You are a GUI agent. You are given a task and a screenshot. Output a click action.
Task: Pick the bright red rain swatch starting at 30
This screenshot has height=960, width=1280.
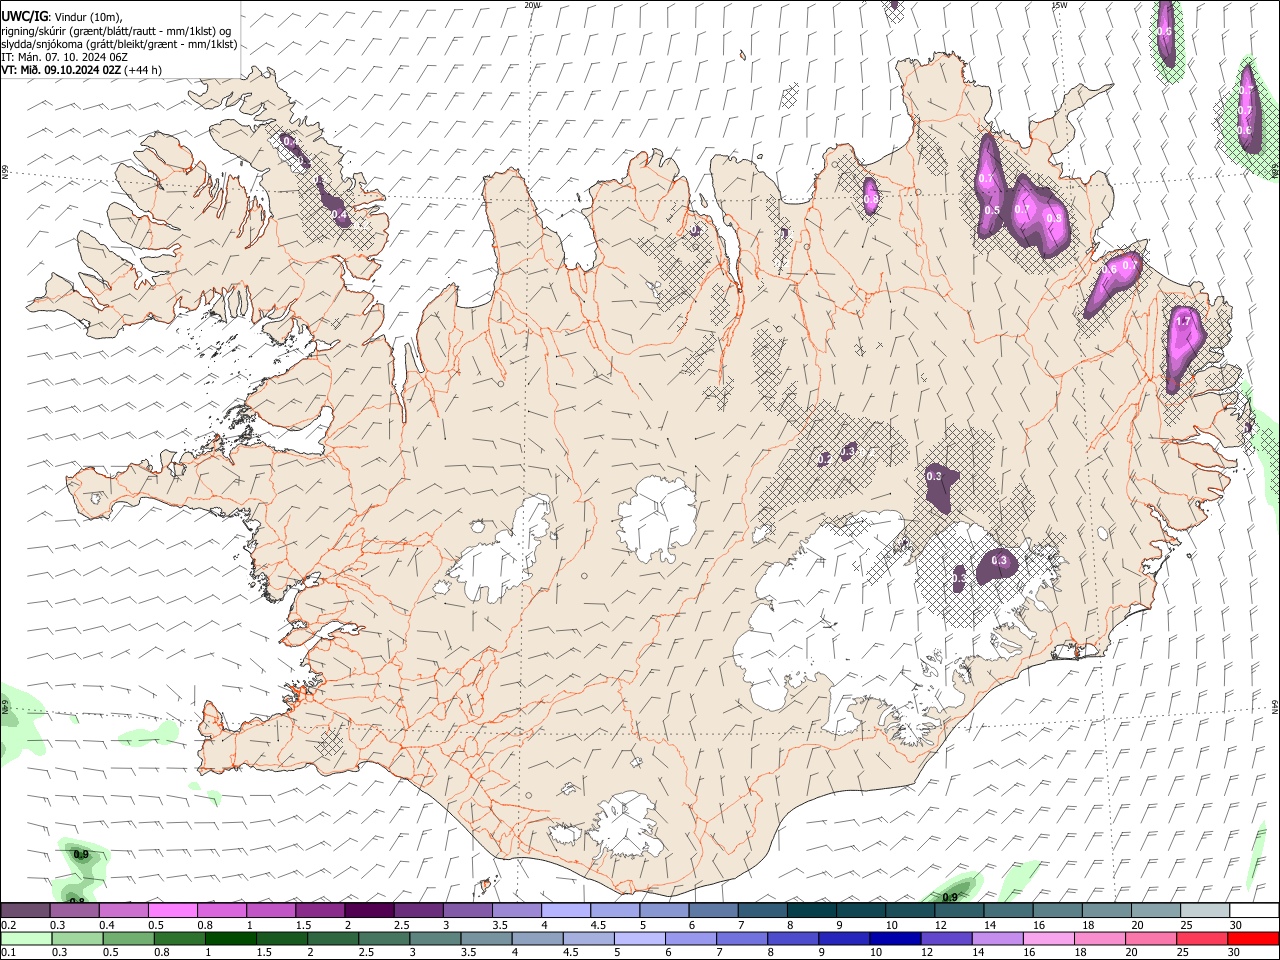(x=1253, y=938)
